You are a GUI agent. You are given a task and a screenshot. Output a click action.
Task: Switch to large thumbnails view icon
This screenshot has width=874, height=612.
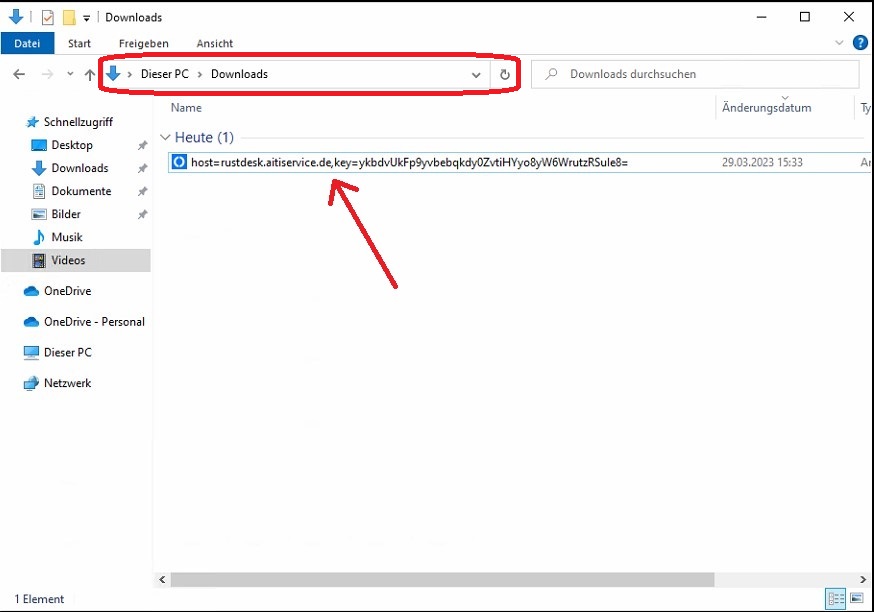(x=856, y=599)
